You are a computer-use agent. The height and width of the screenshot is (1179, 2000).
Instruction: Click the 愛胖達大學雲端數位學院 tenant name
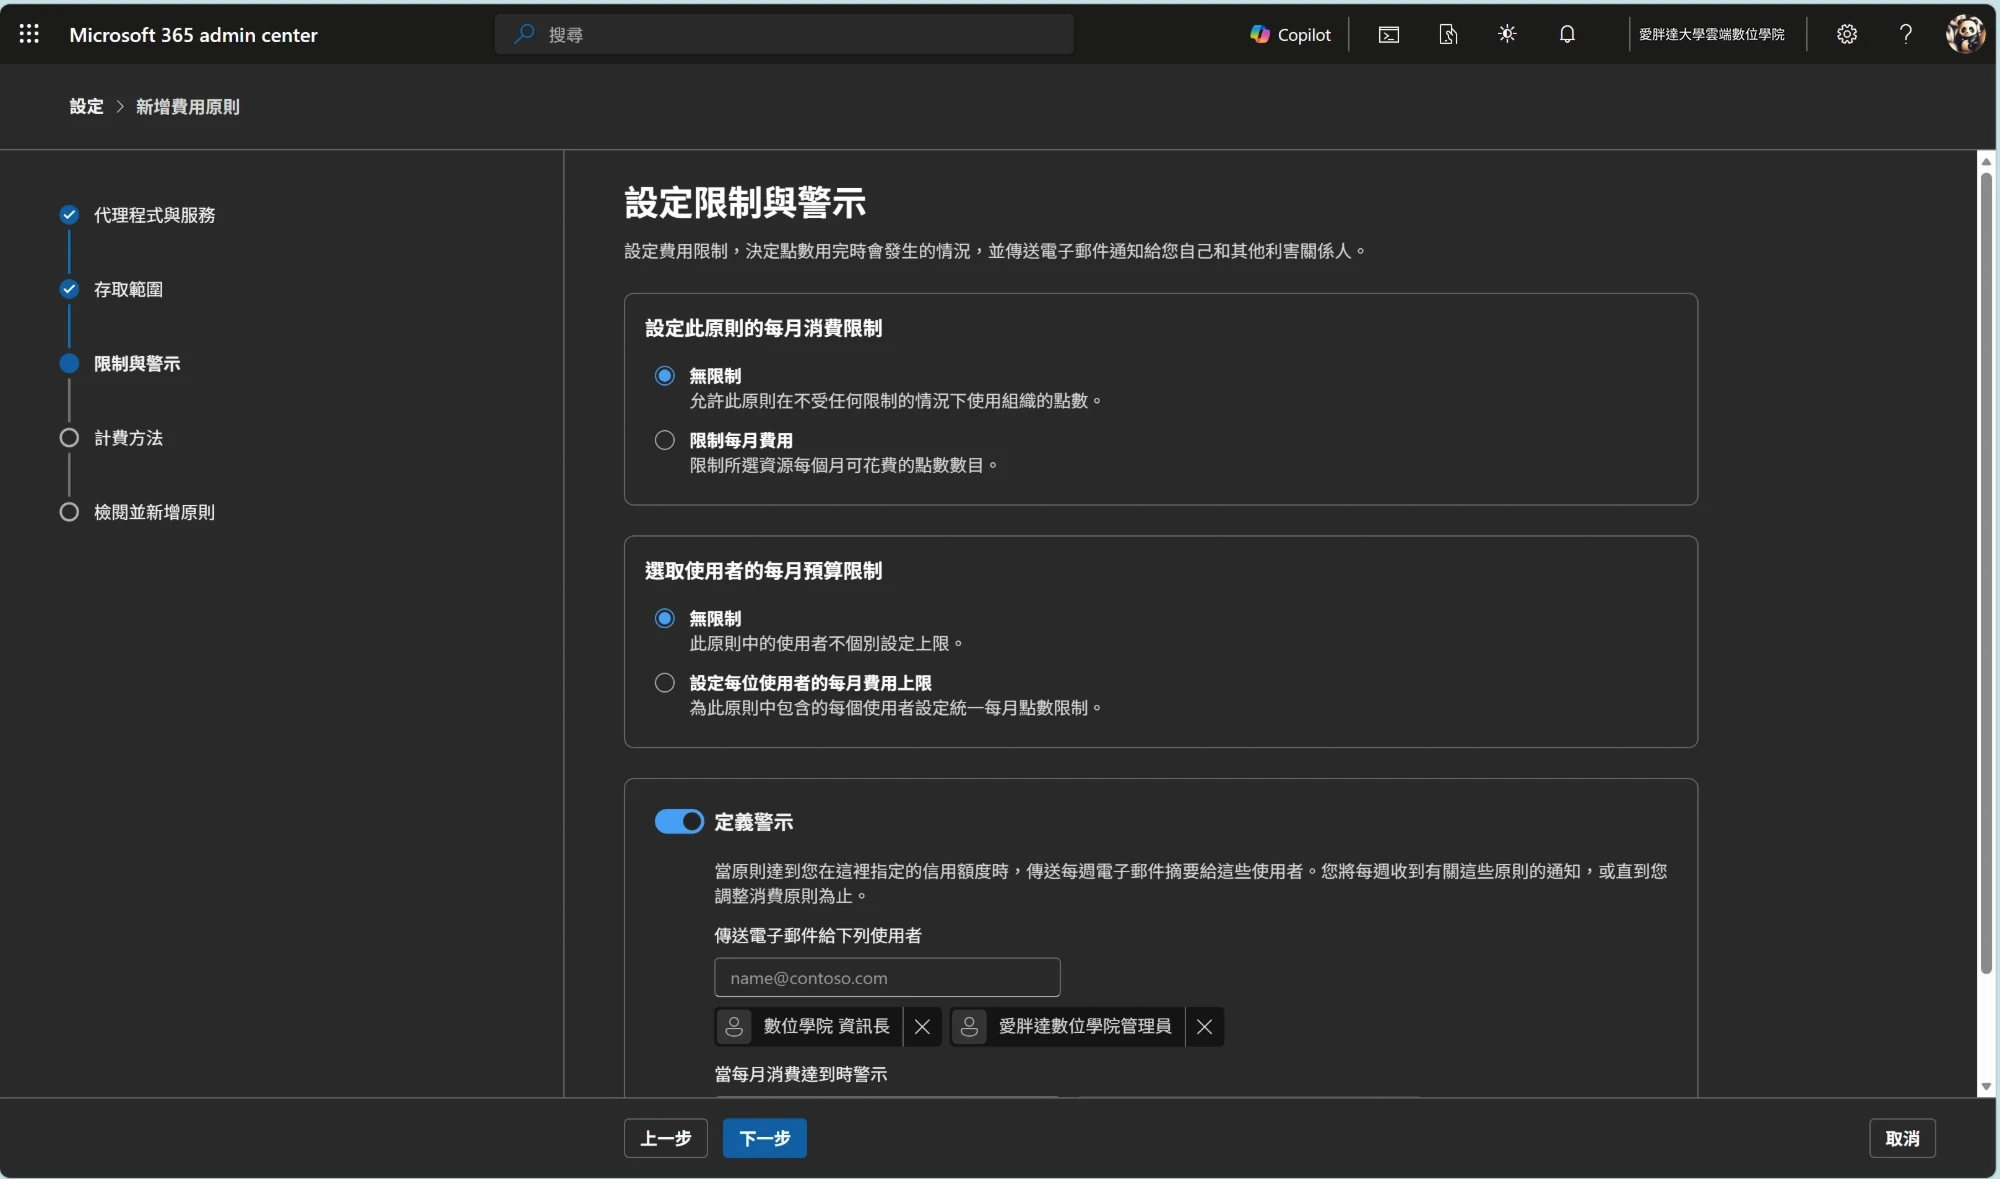coord(1711,34)
